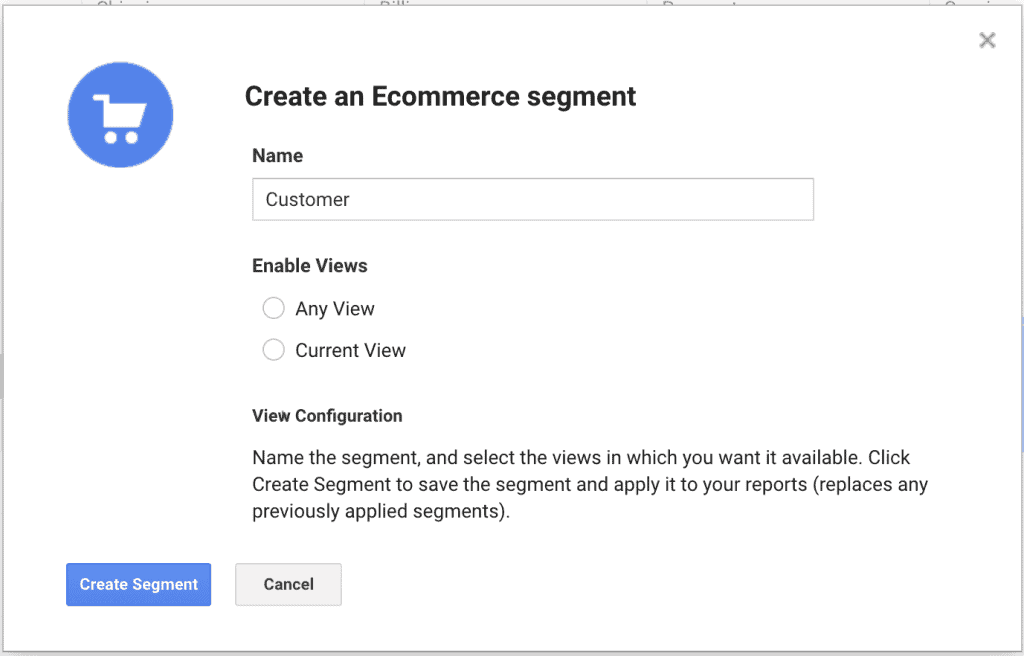This screenshot has height=656, width=1024.
Task: Close the segment dialog with the X
Action: pos(987,40)
